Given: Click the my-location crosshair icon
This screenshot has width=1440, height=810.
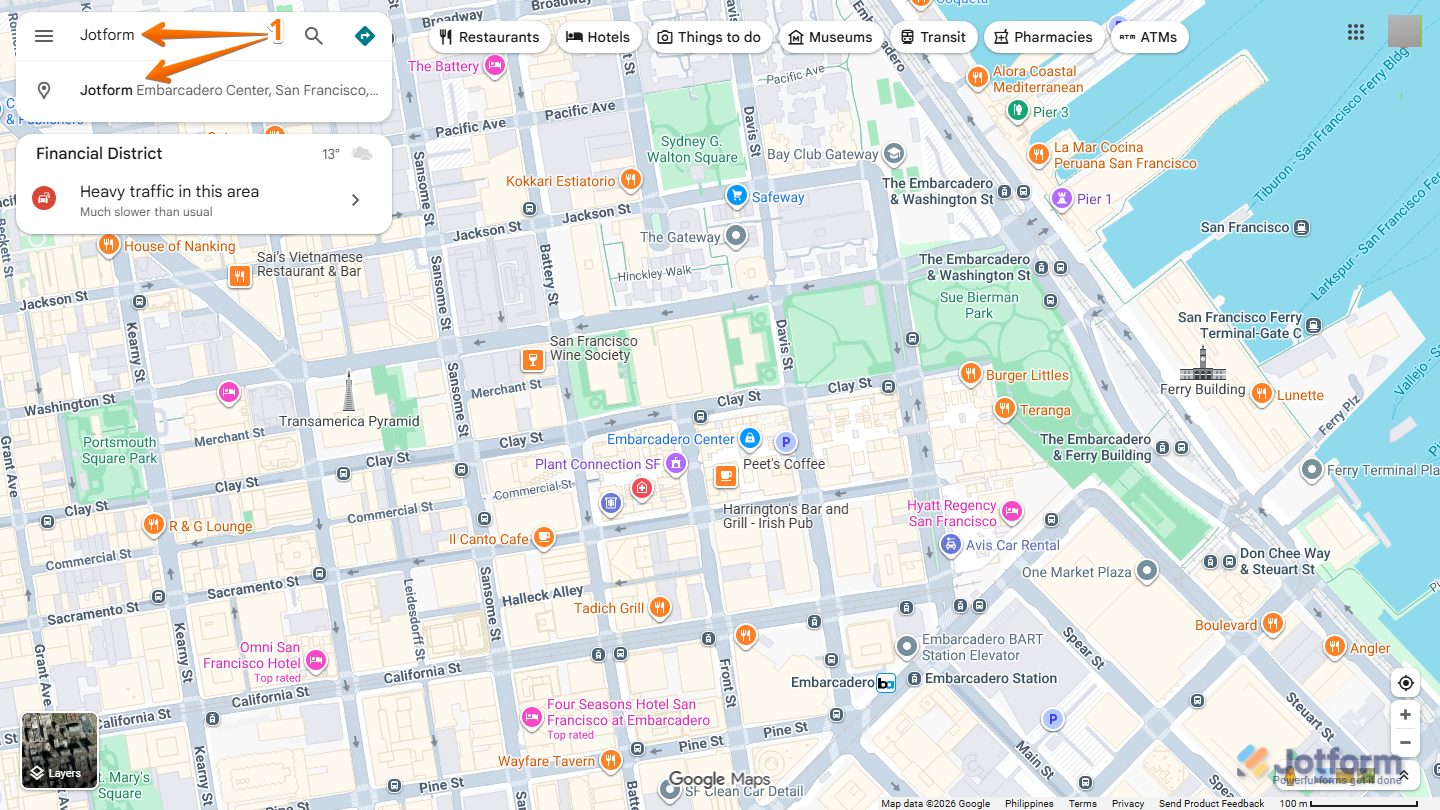Looking at the screenshot, I should point(1405,682).
